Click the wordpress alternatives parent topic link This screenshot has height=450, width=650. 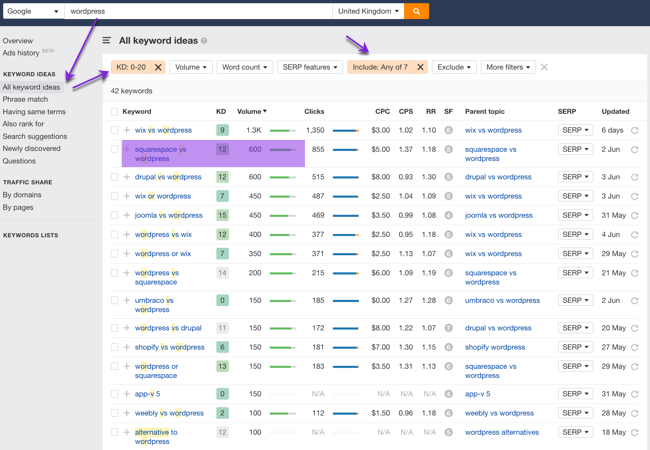(x=501, y=432)
